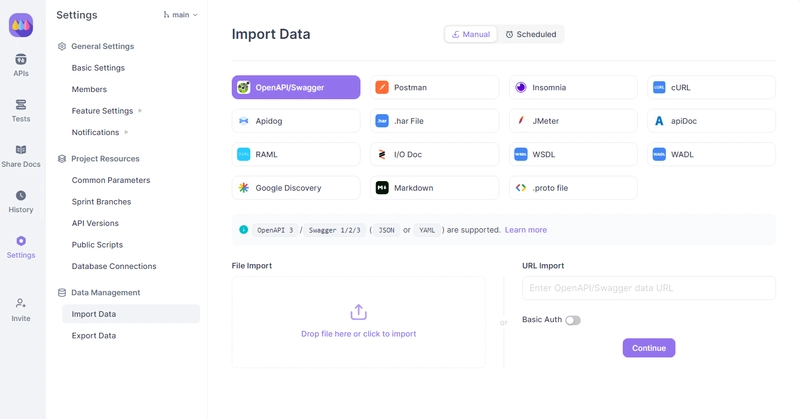Open Export Data in settings menu
Image resolution: width=800 pixels, height=419 pixels.
(94, 336)
